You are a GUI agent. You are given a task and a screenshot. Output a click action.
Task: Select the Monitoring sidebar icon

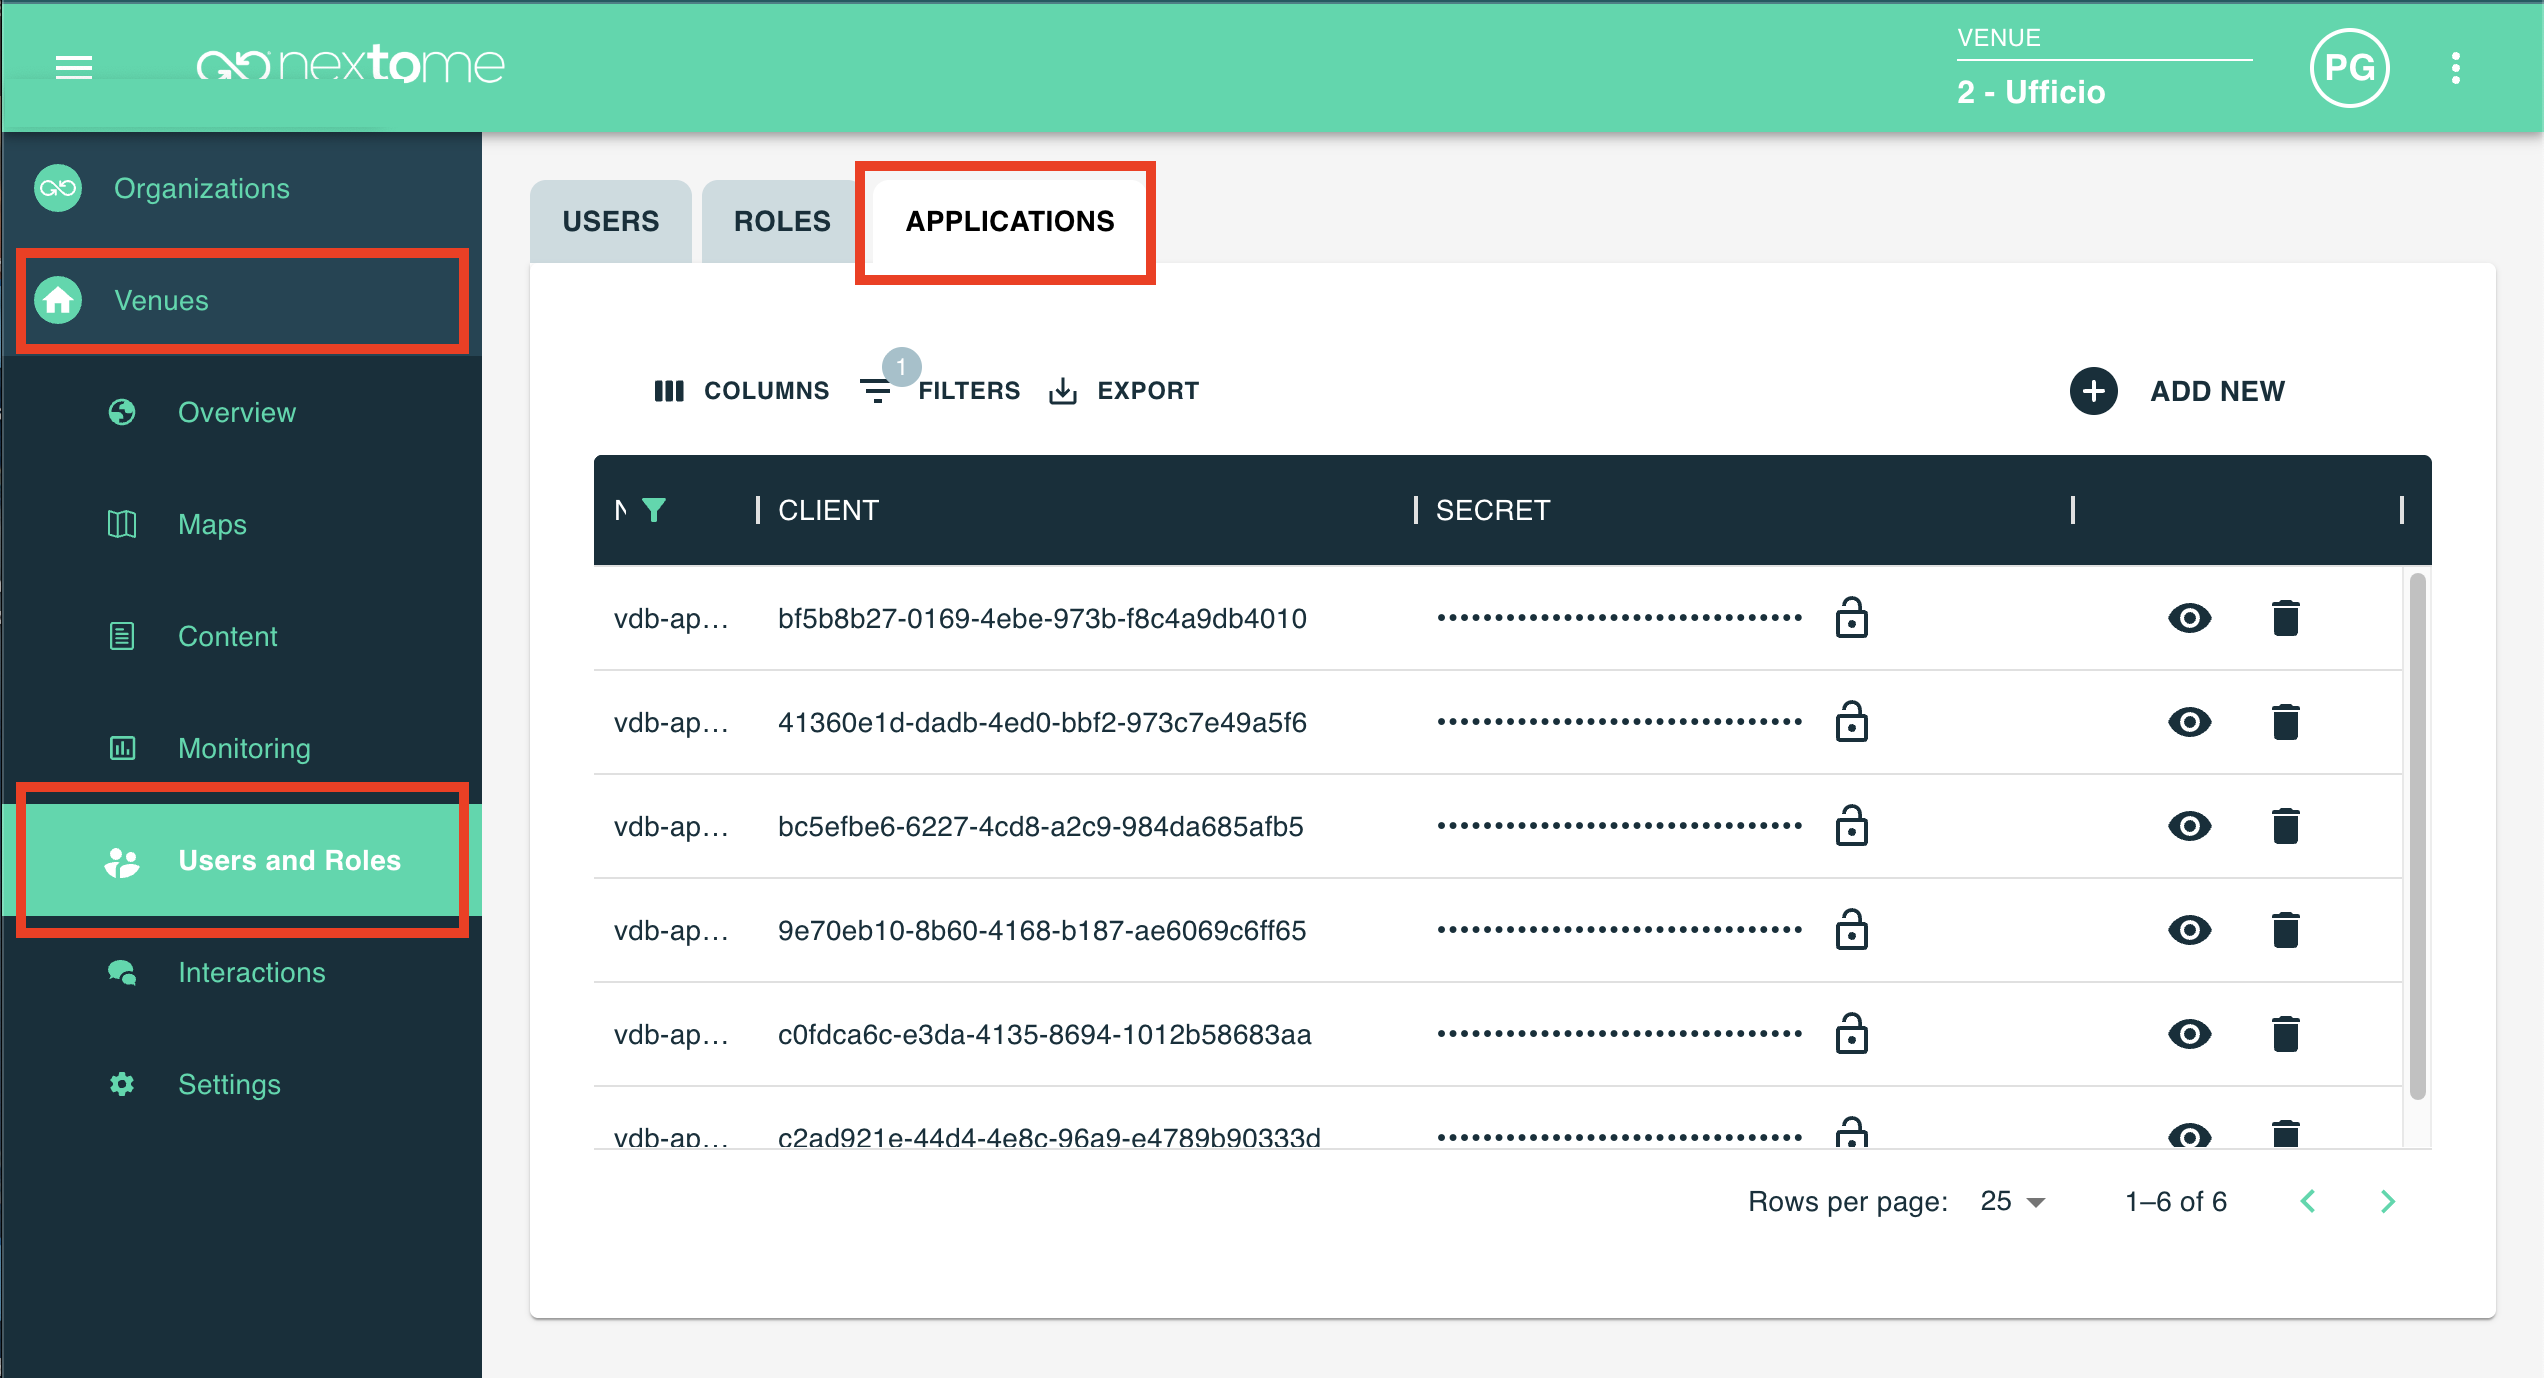[121, 748]
